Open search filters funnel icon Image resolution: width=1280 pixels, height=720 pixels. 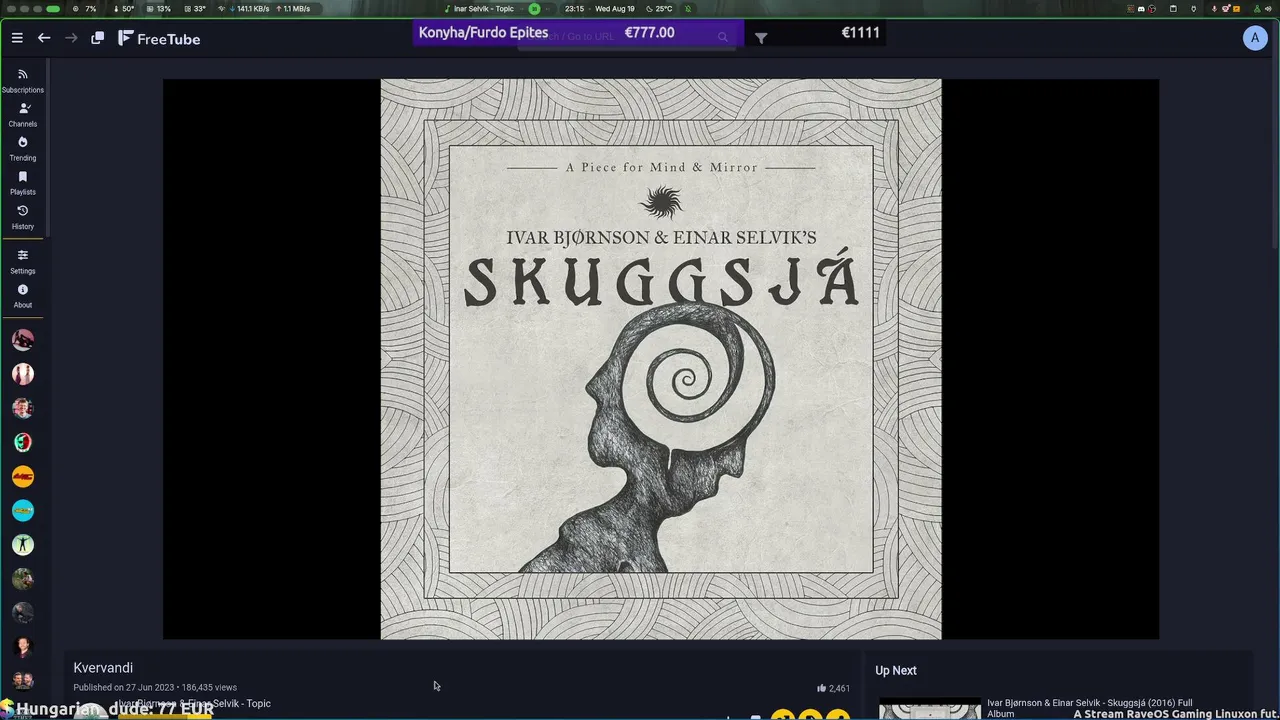(761, 38)
